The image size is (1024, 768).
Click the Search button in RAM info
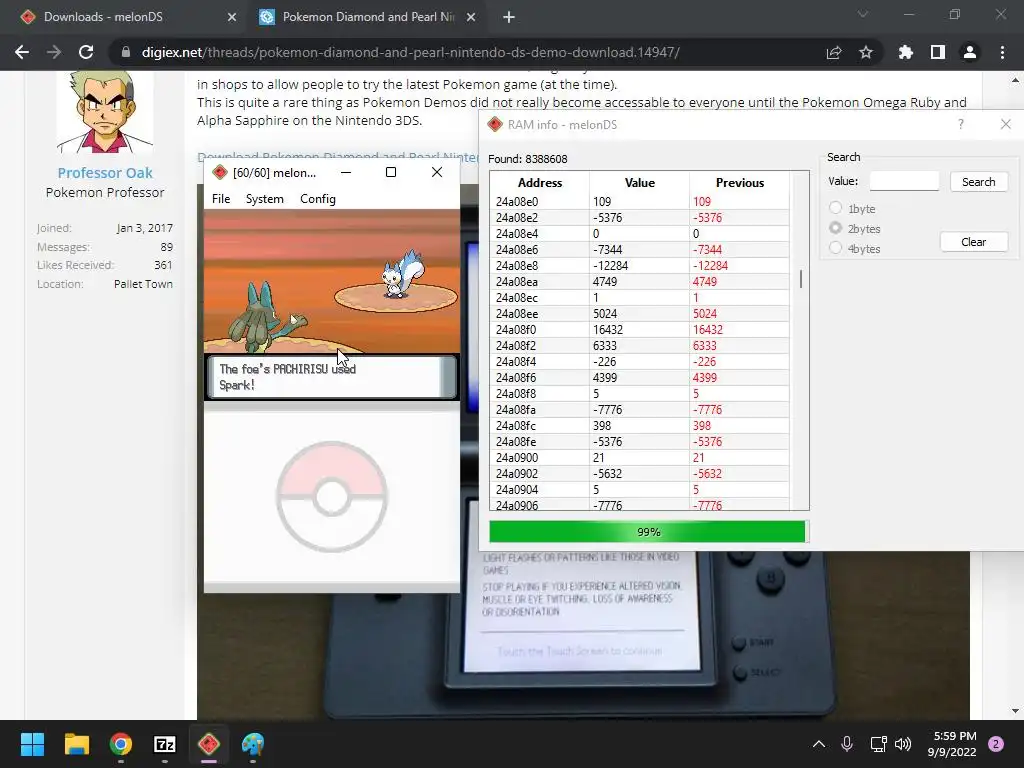click(978, 182)
